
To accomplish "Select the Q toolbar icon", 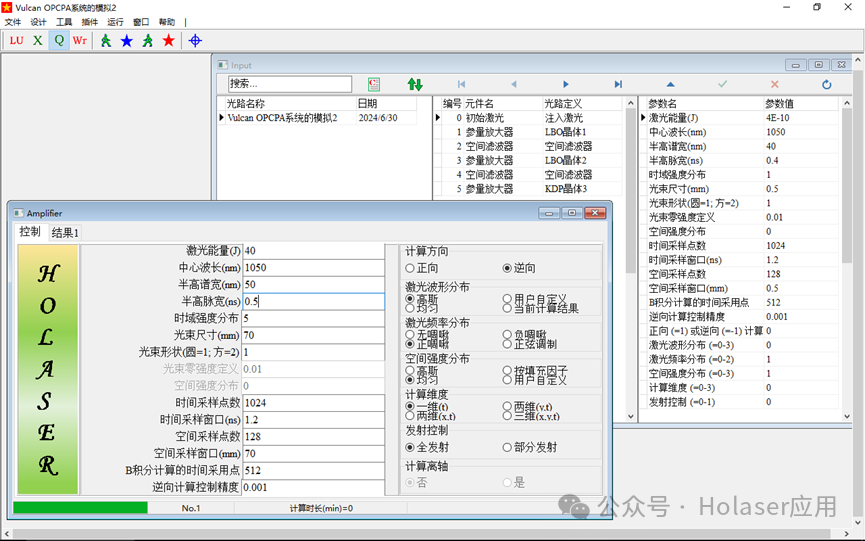I will point(59,41).
